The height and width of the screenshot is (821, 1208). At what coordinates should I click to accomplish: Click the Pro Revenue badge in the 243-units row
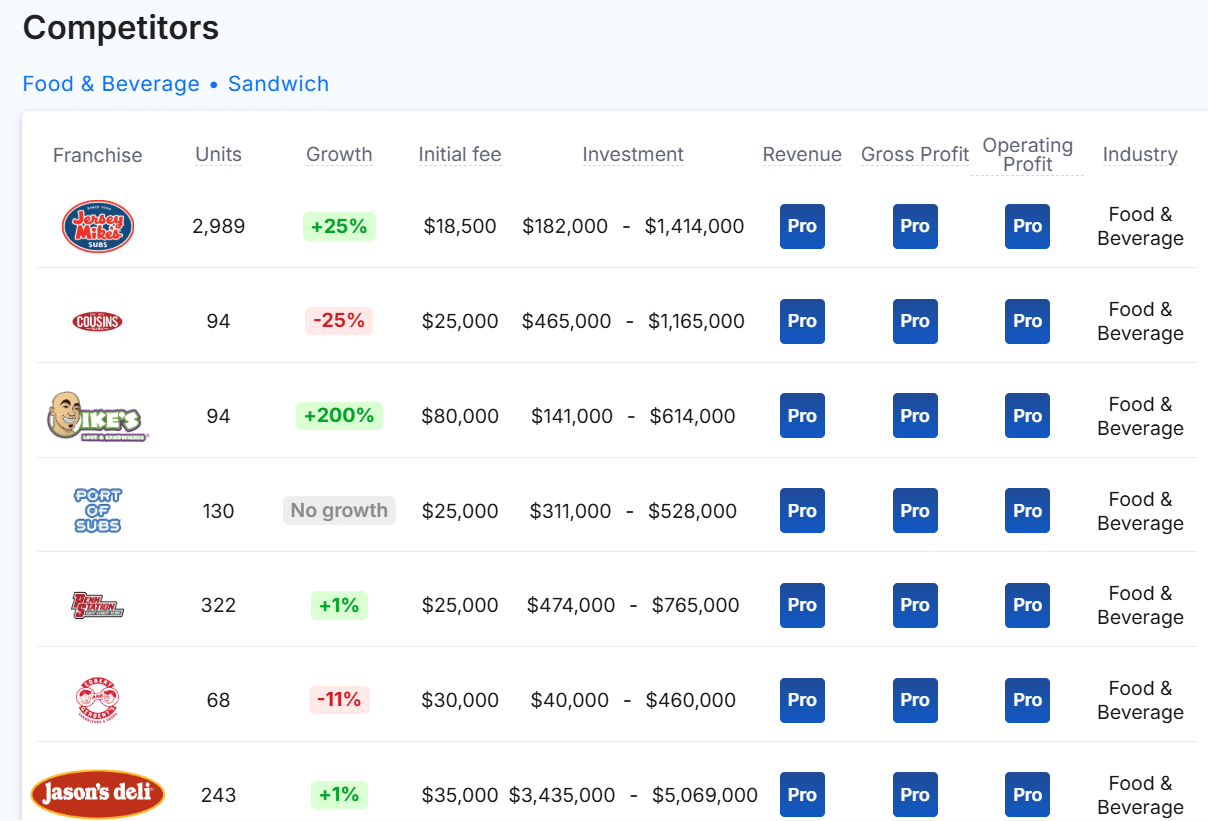pyautogui.click(x=802, y=795)
